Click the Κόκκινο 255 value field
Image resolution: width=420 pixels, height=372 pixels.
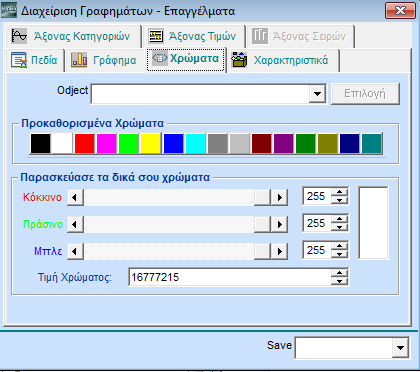(317, 196)
